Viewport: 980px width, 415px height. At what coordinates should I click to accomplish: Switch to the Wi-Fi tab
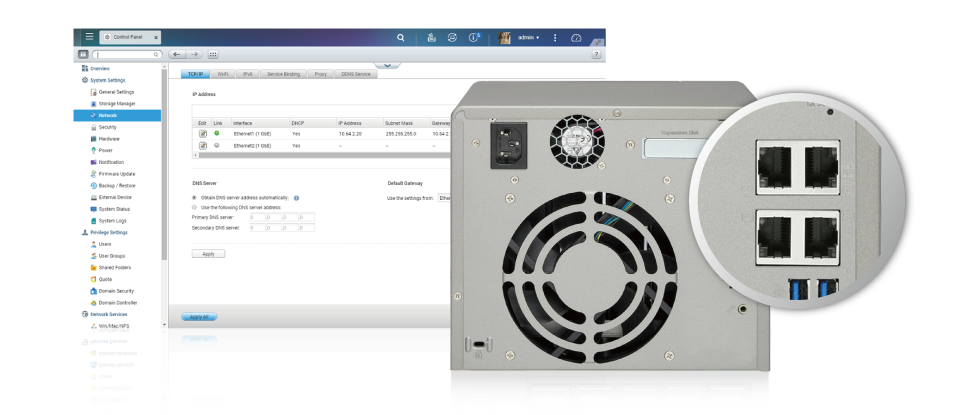point(222,74)
